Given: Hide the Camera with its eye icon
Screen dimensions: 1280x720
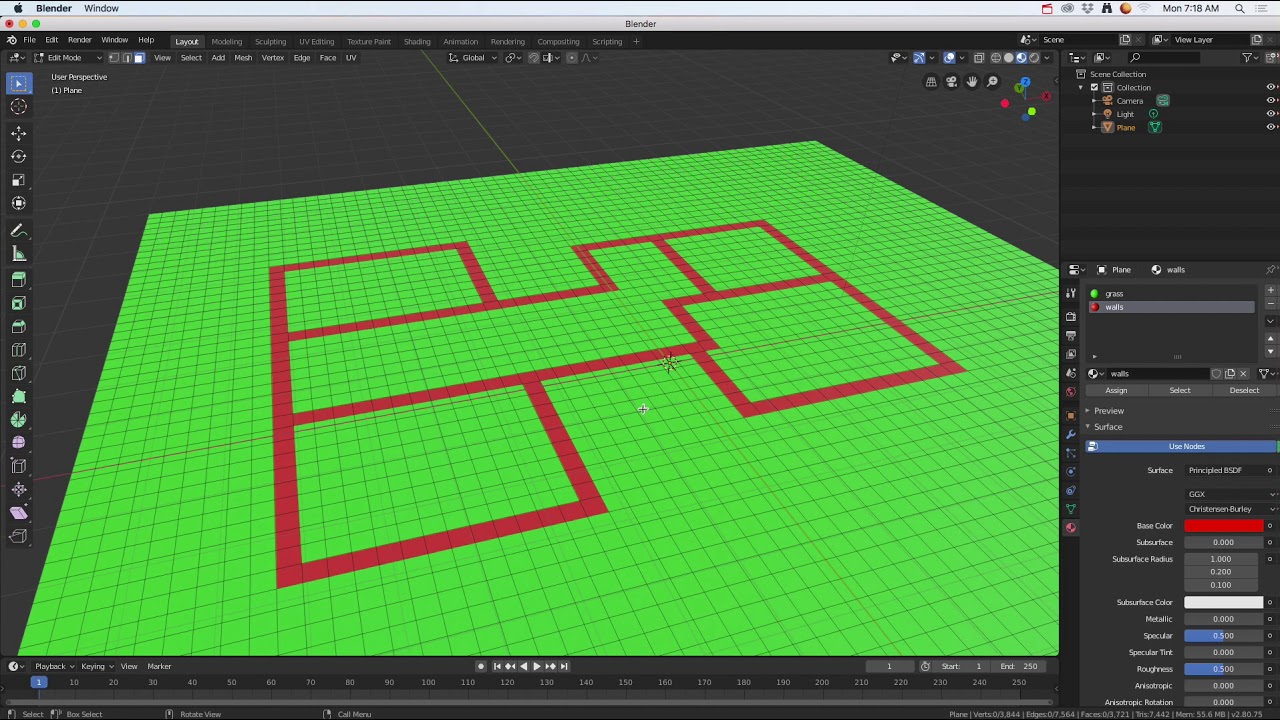Looking at the screenshot, I should (1271, 101).
